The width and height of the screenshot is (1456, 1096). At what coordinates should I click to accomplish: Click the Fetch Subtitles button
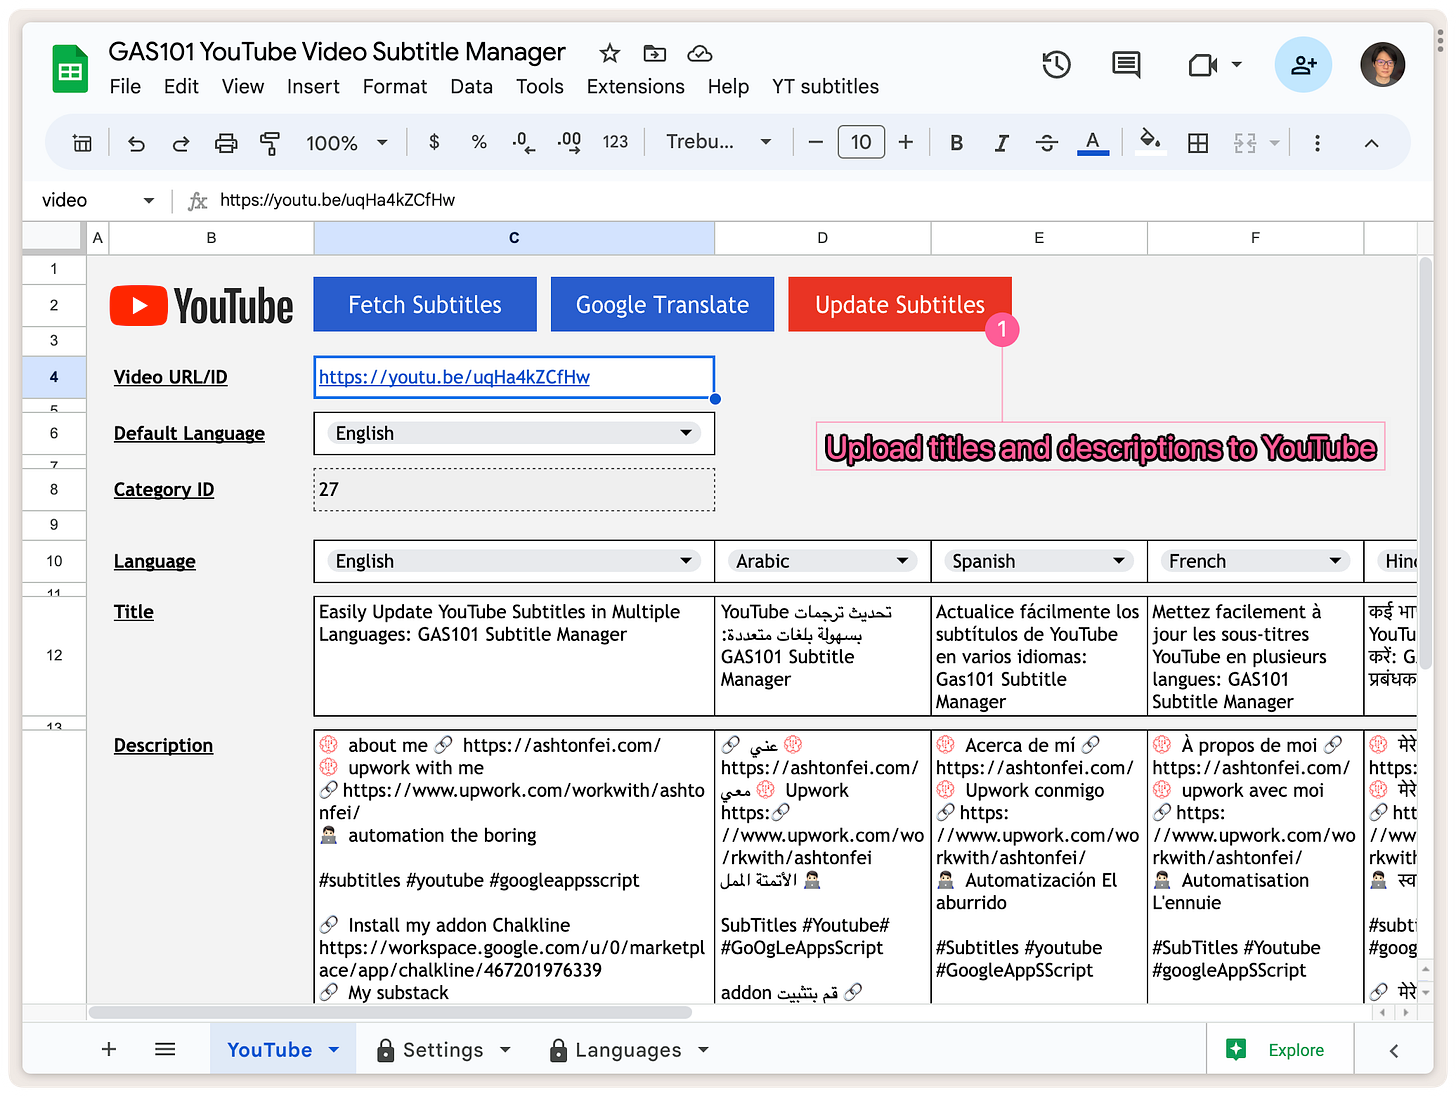(425, 305)
